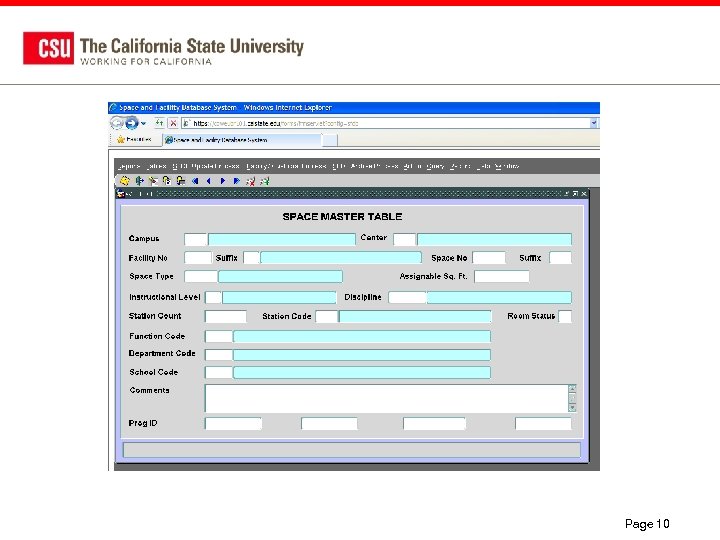720x540 pixels.
Task: Open the Query menu
Action: point(435,166)
